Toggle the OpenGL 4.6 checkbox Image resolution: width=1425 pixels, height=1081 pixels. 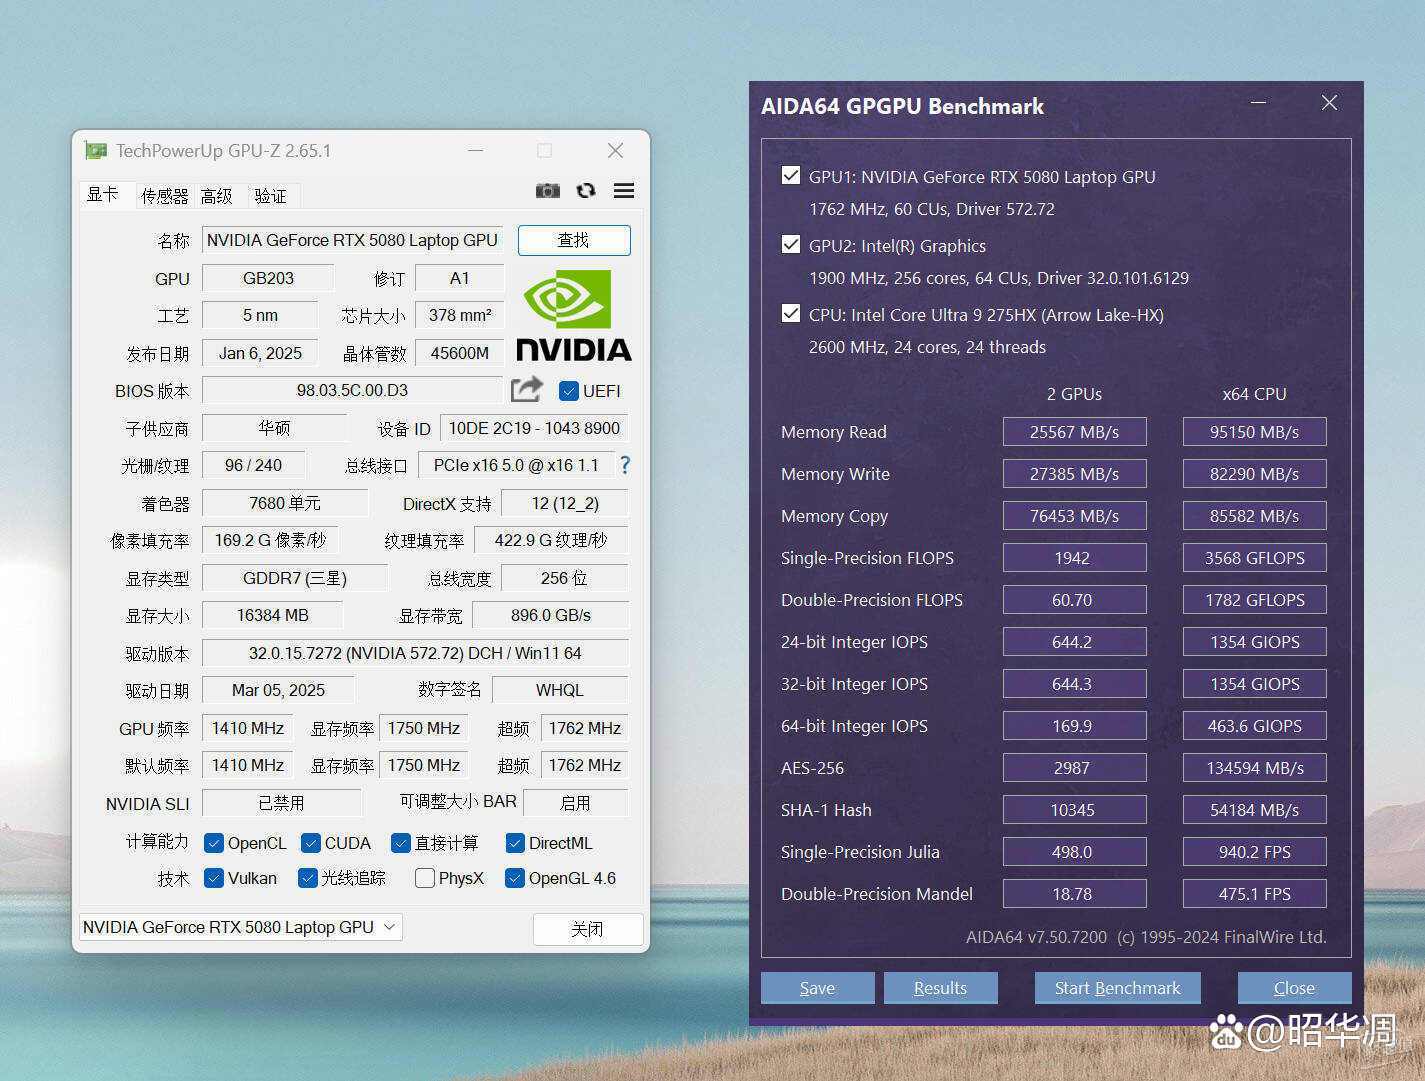tap(515, 878)
